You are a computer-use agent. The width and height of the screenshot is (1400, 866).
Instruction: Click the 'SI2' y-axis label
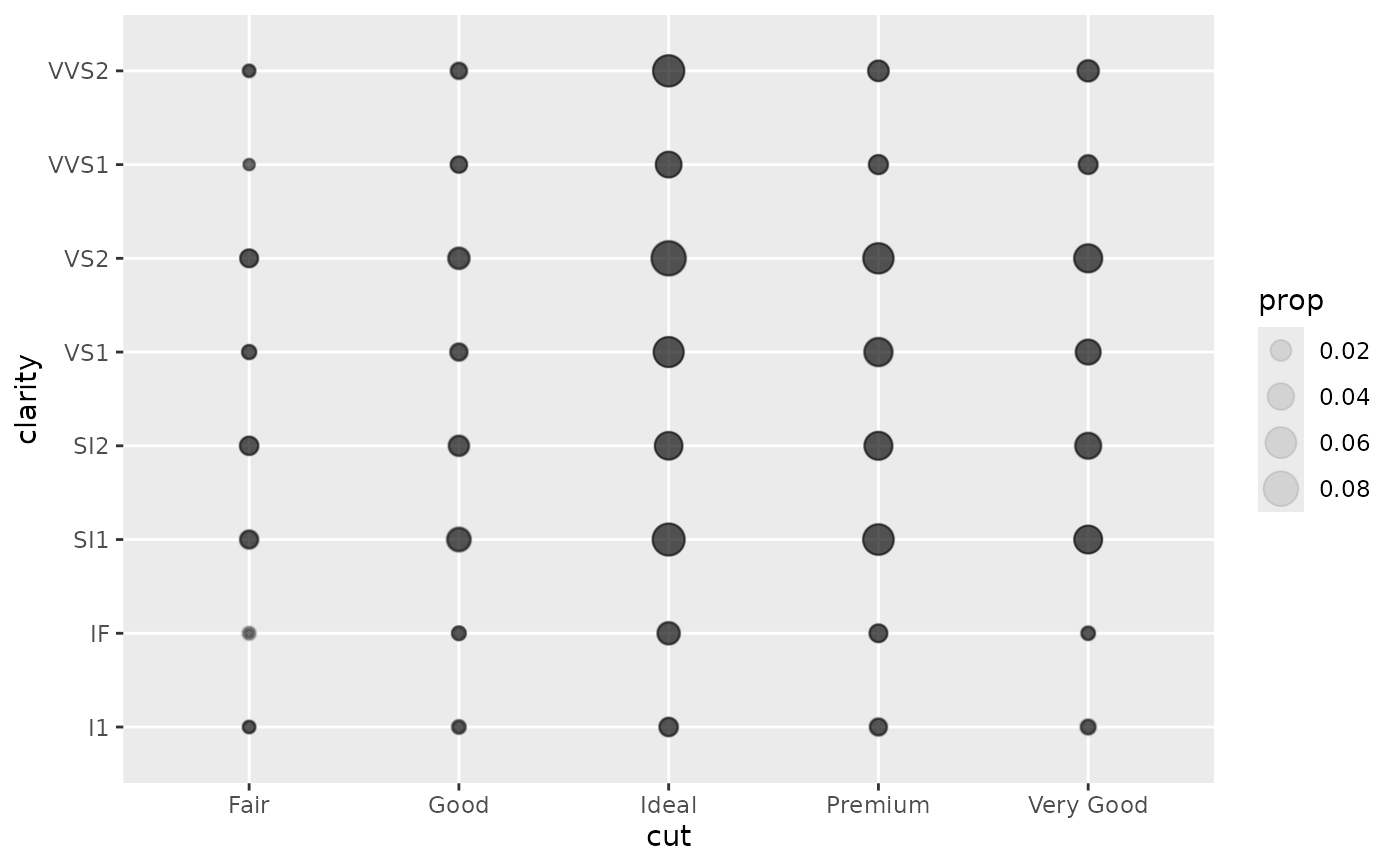coord(90,446)
